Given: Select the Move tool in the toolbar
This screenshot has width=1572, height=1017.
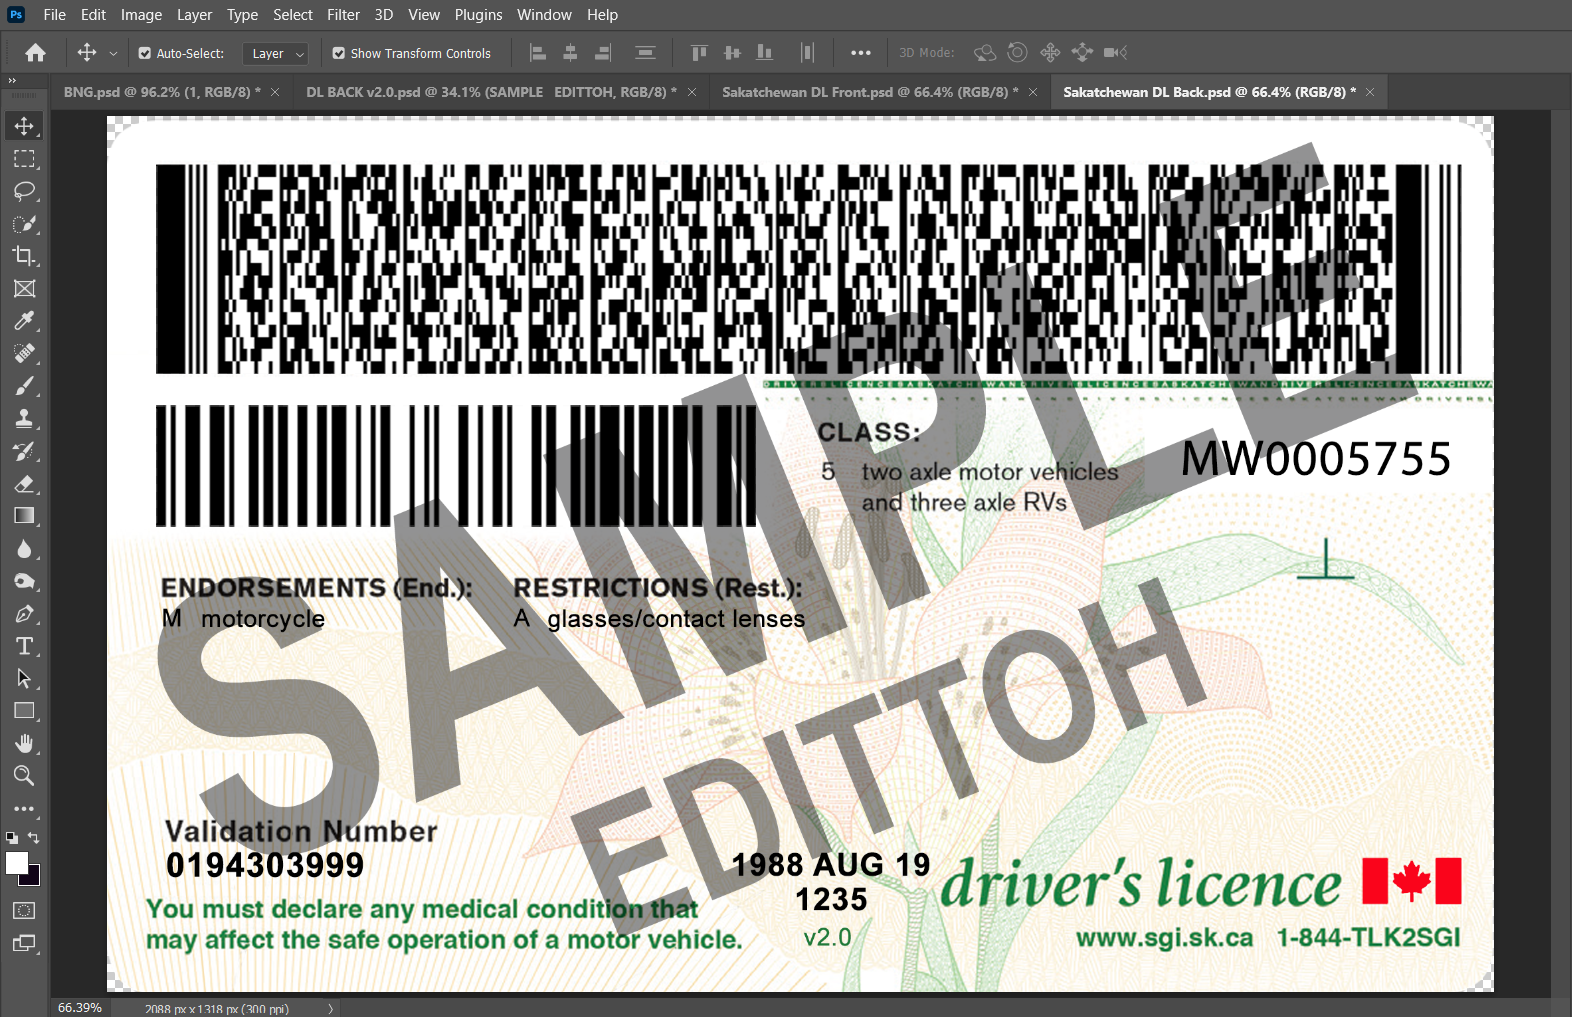Looking at the screenshot, I should (x=24, y=126).
